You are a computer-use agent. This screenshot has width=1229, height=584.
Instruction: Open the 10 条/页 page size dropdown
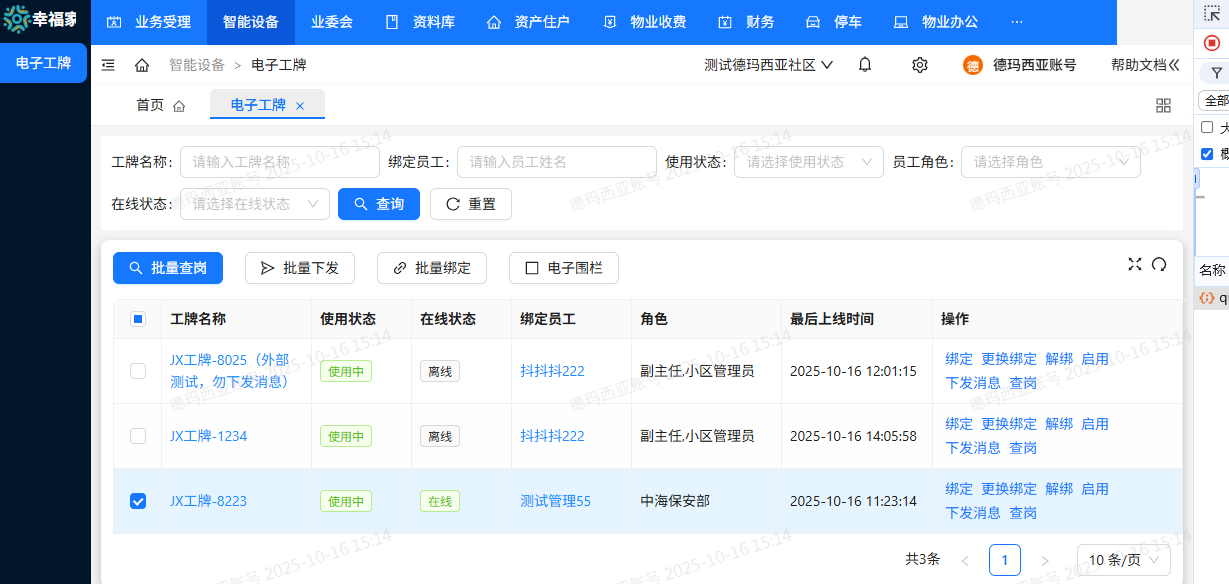point(1124,560)
